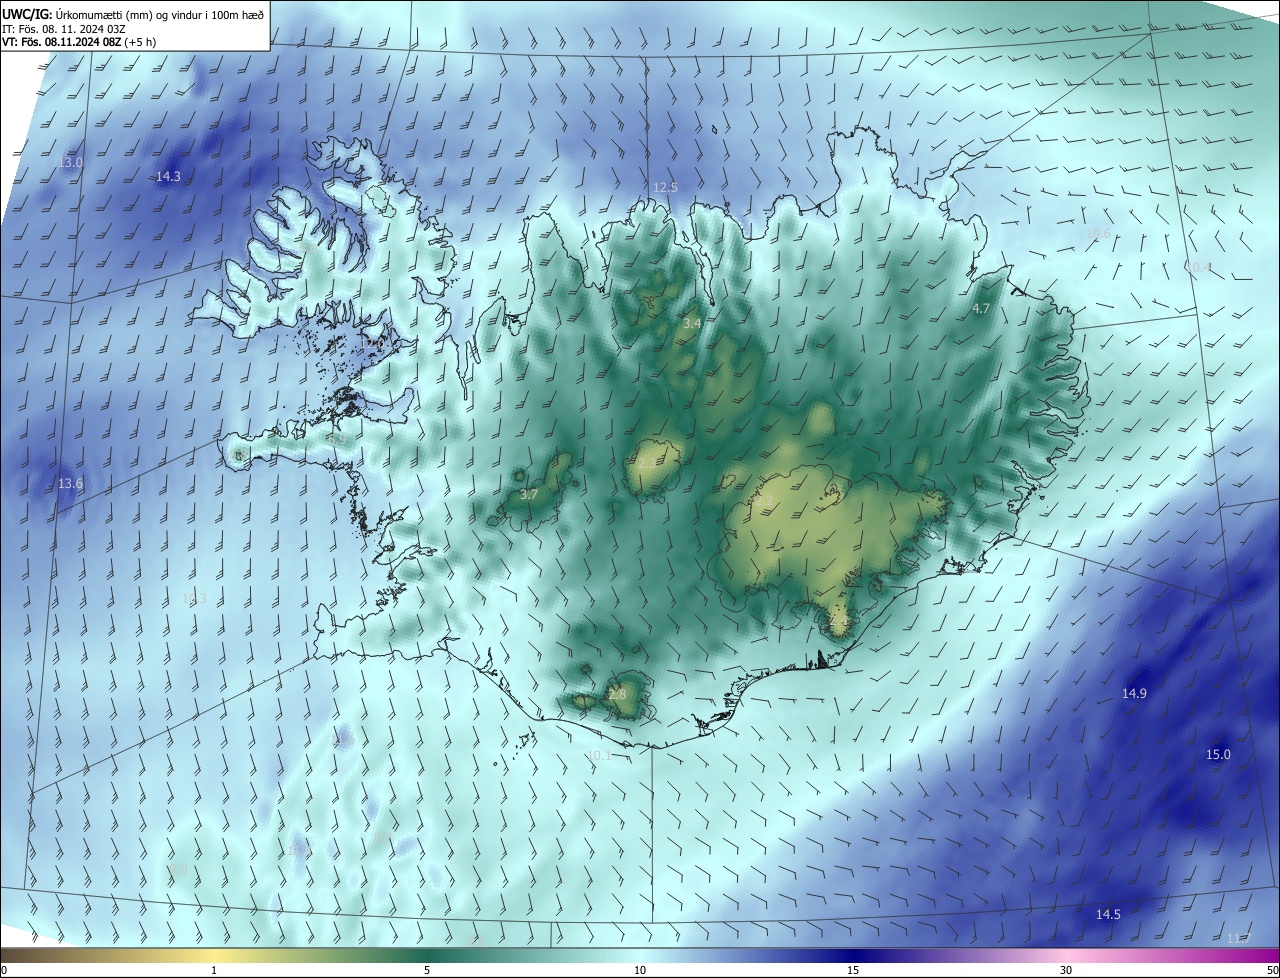Click the 10.1 value label off the south coast
This screenshot has width=1280, height=978.
(598, 755)
